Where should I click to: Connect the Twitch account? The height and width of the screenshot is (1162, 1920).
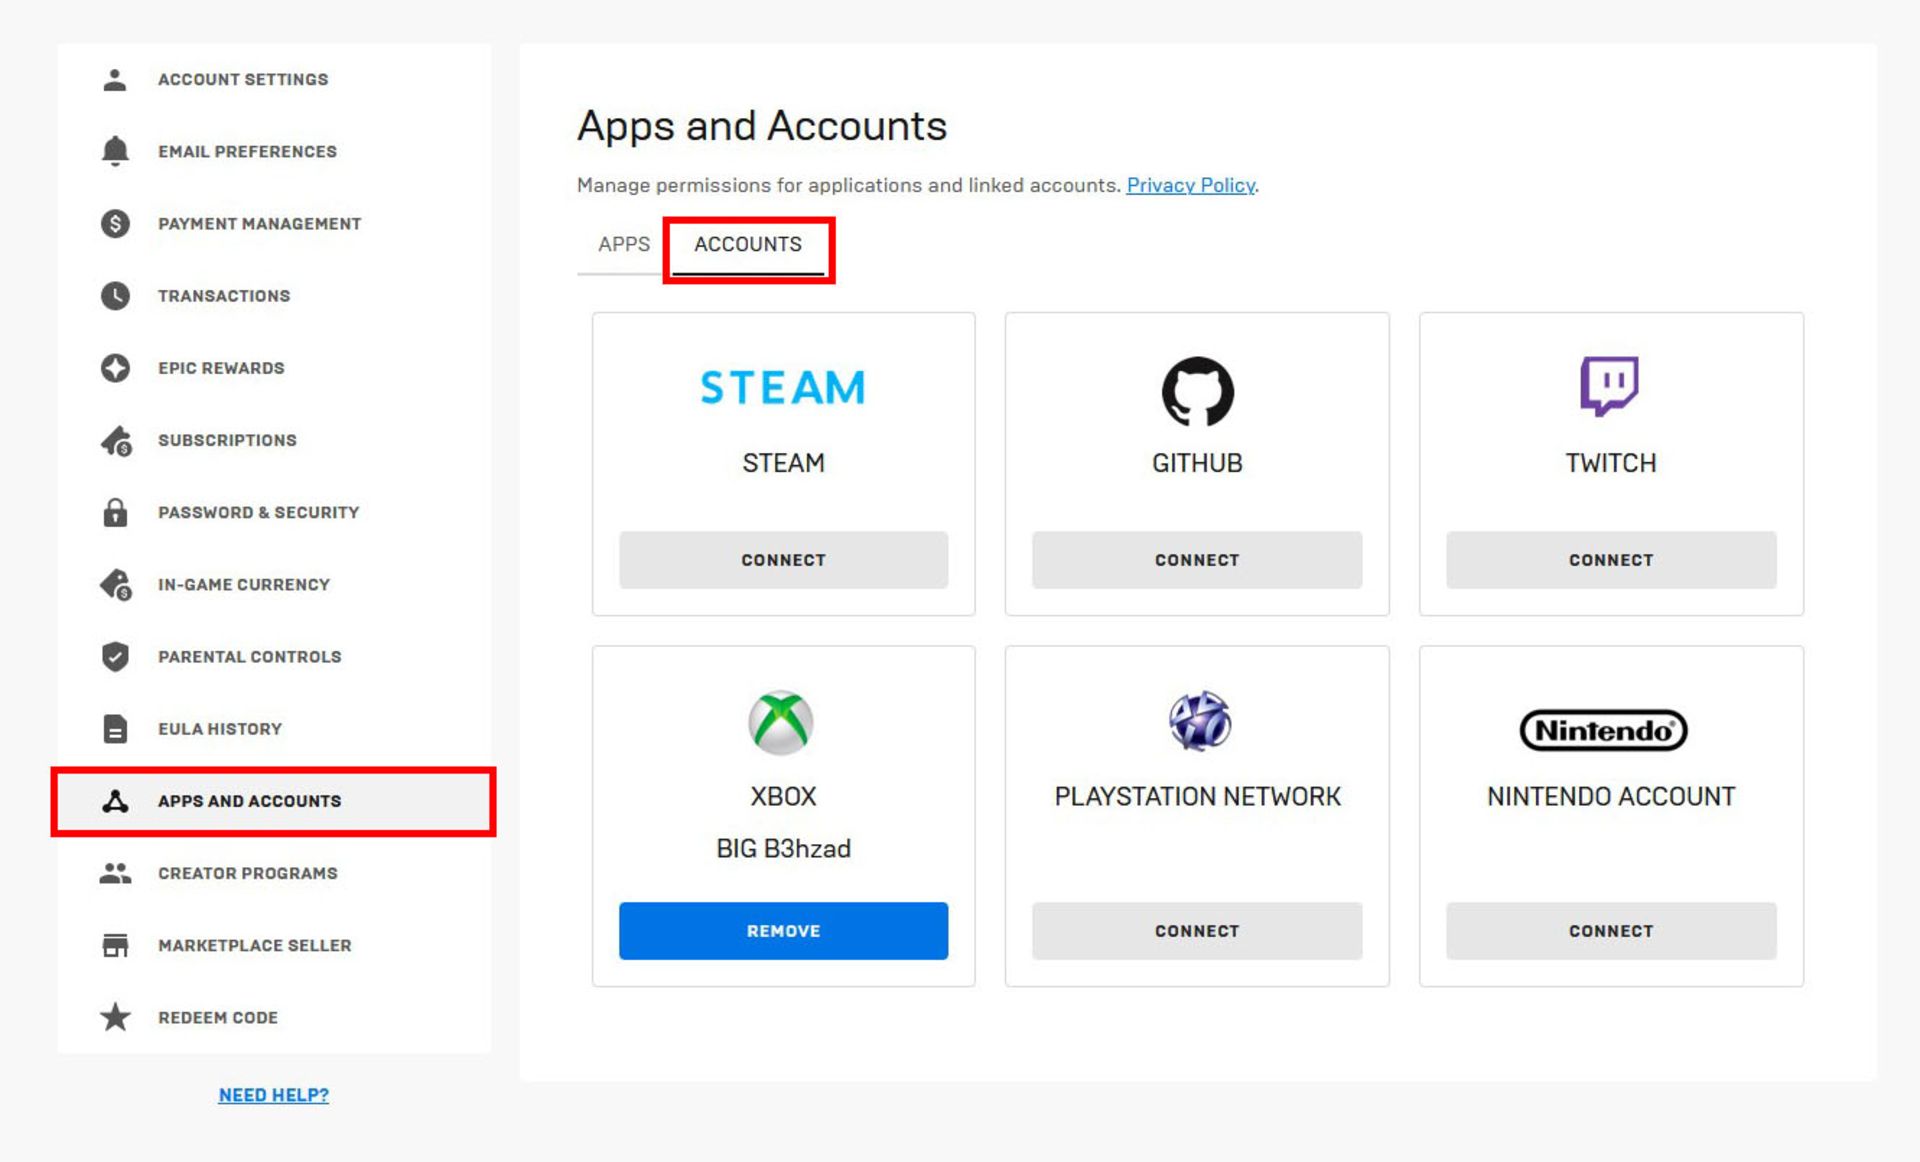point(1611,560)
